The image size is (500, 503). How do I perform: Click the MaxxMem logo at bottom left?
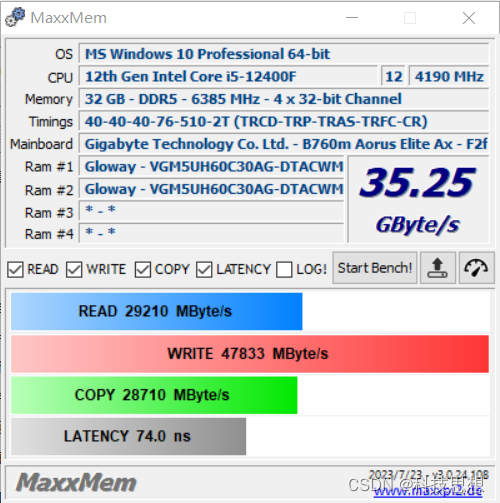[x=76, y=482]
